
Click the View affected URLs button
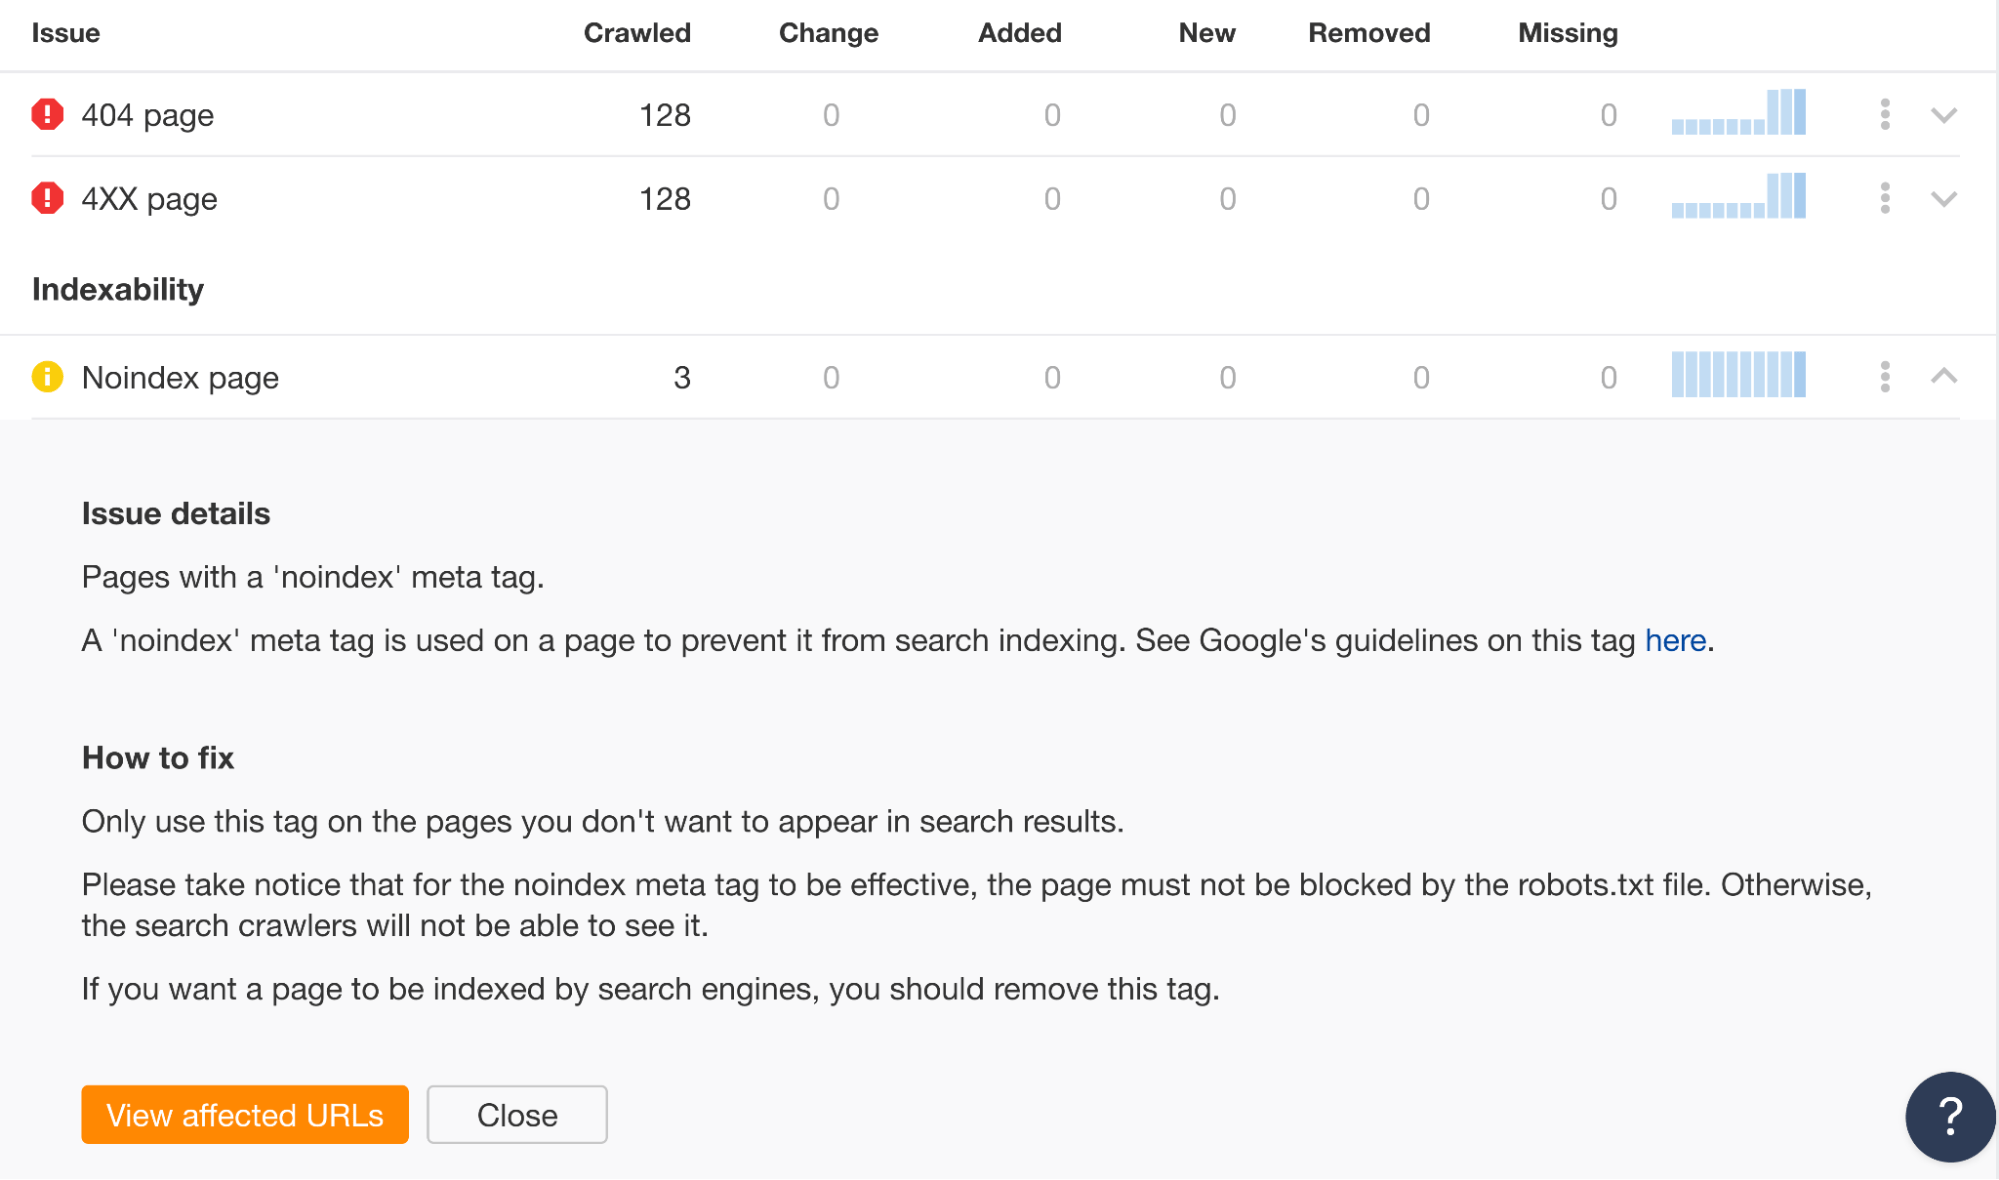(244, 1114)
